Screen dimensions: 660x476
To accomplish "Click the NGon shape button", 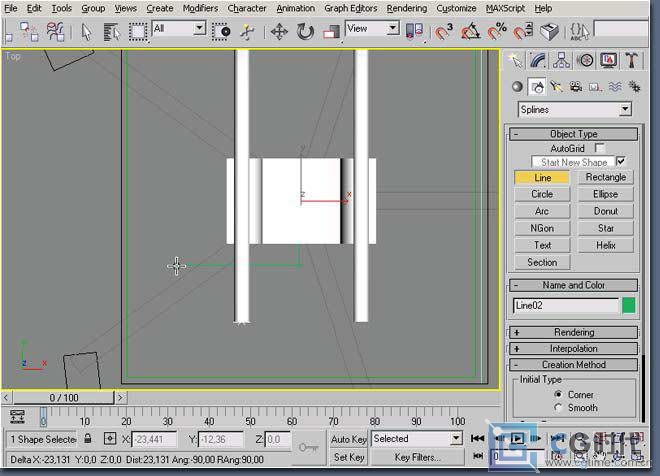I will coord(542,228).
